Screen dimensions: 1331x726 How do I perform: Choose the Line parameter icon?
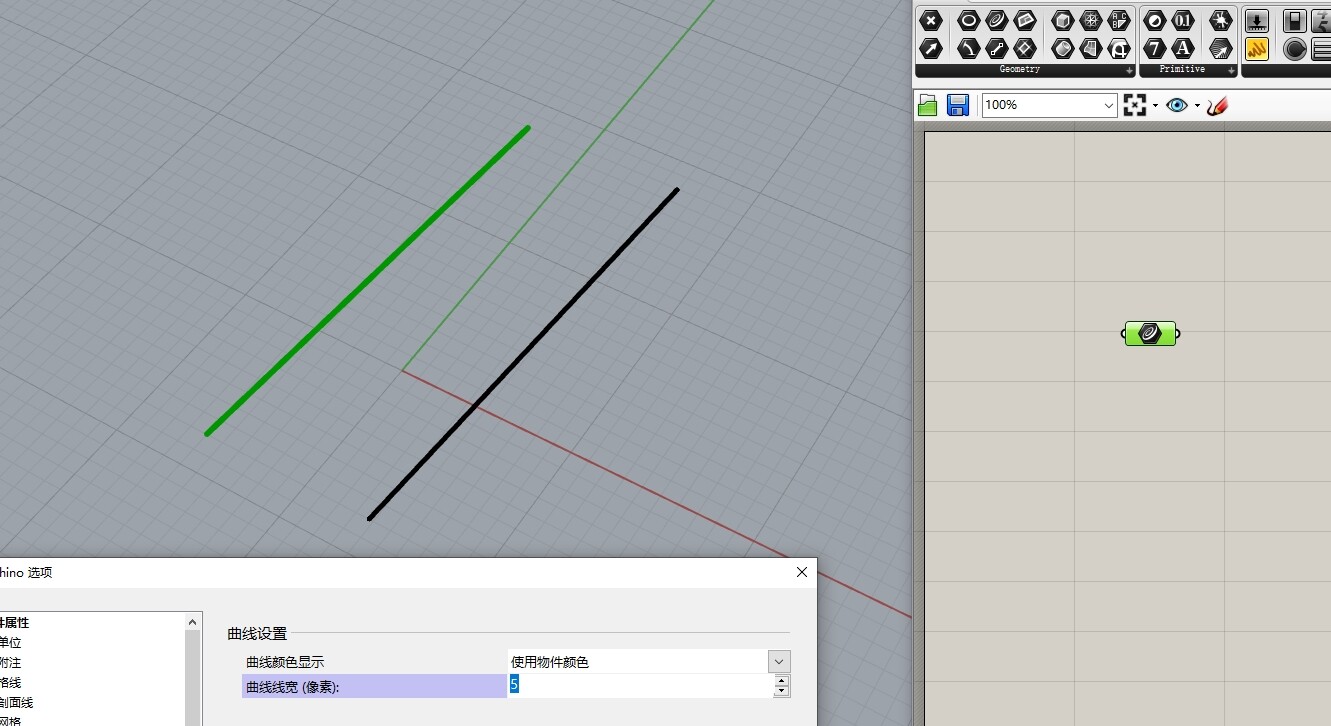pos(996,48)
